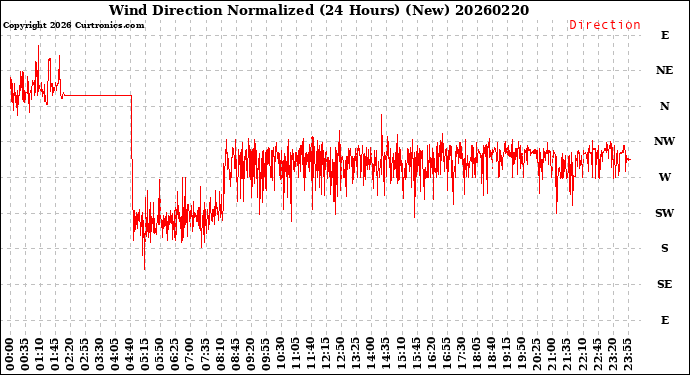Click the '00:35' time label
This screenshot has width=690, height=375.
pos(24,355)
